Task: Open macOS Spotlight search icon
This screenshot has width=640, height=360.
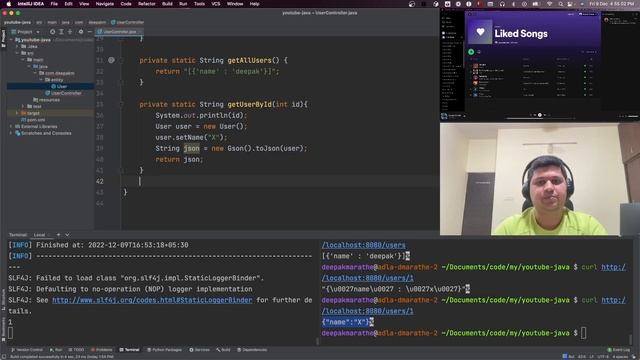Action: click(x=560, y=4)
